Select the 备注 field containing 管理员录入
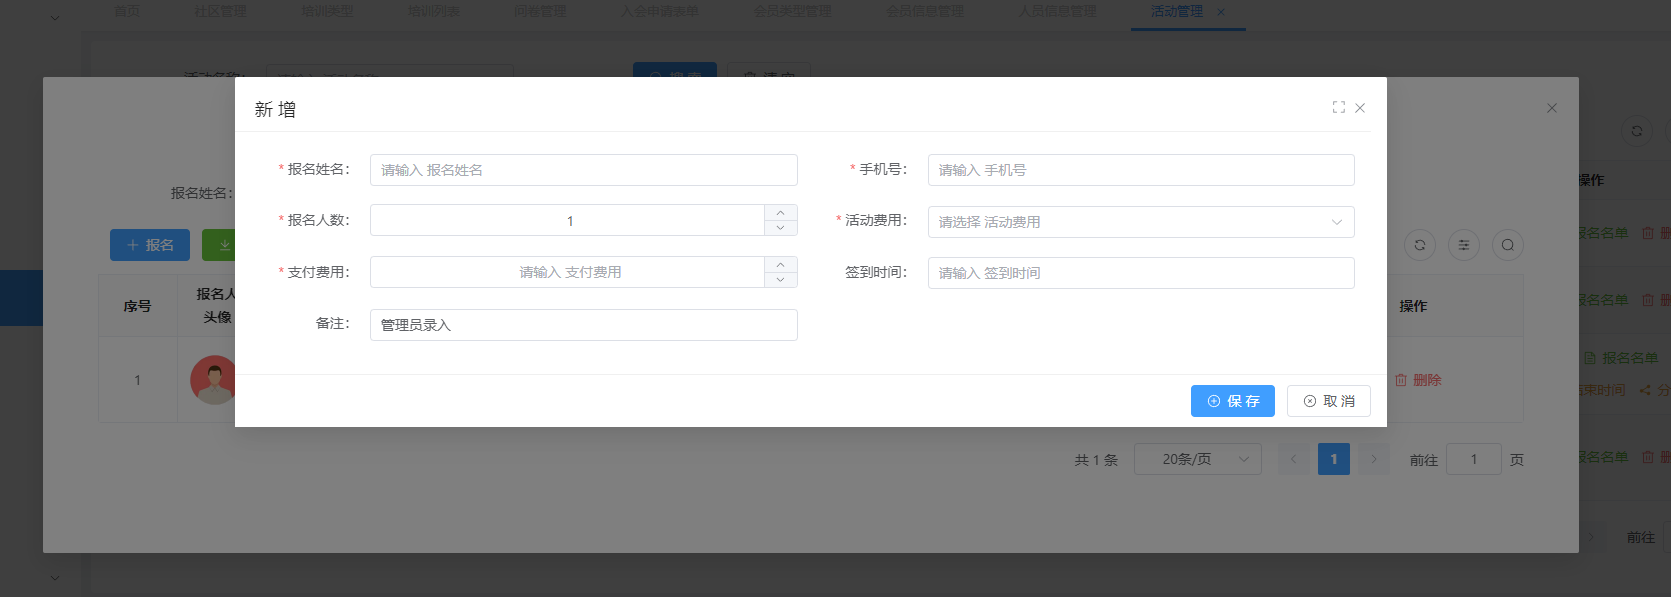 click(x=583, y=325)
